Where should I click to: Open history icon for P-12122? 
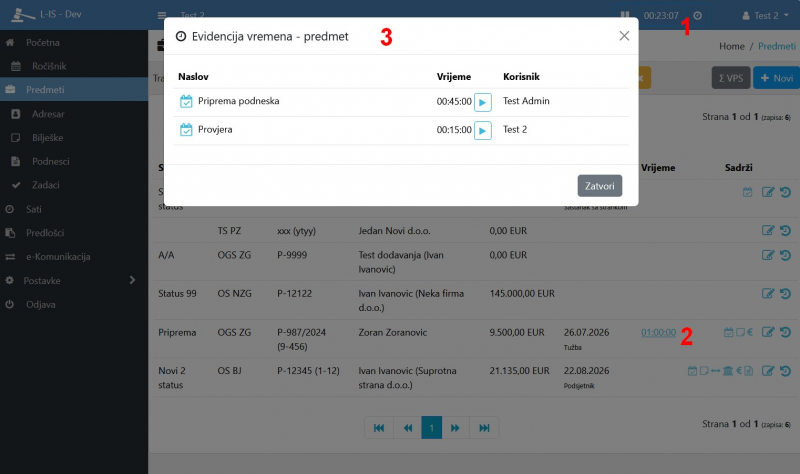(x=786, y=293)
